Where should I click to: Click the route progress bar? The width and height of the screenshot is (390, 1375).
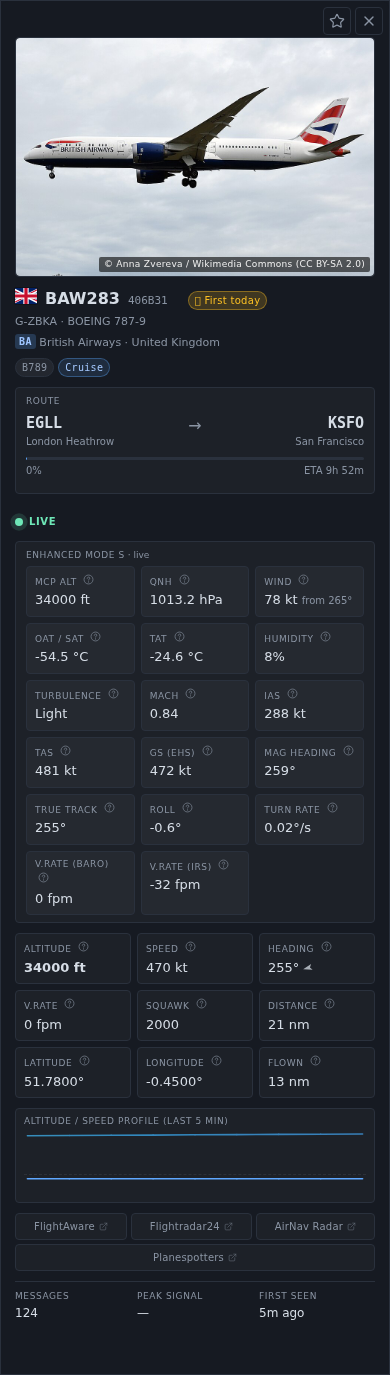(195, 458)
